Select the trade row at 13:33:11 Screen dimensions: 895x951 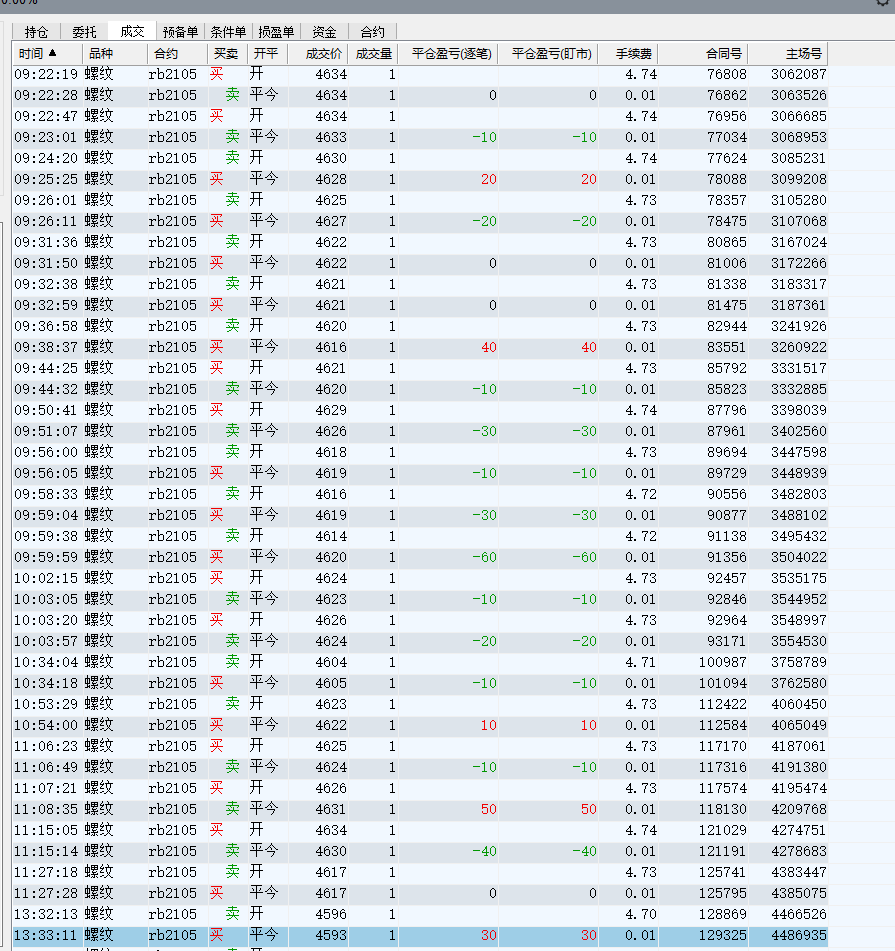pos(400,935)
